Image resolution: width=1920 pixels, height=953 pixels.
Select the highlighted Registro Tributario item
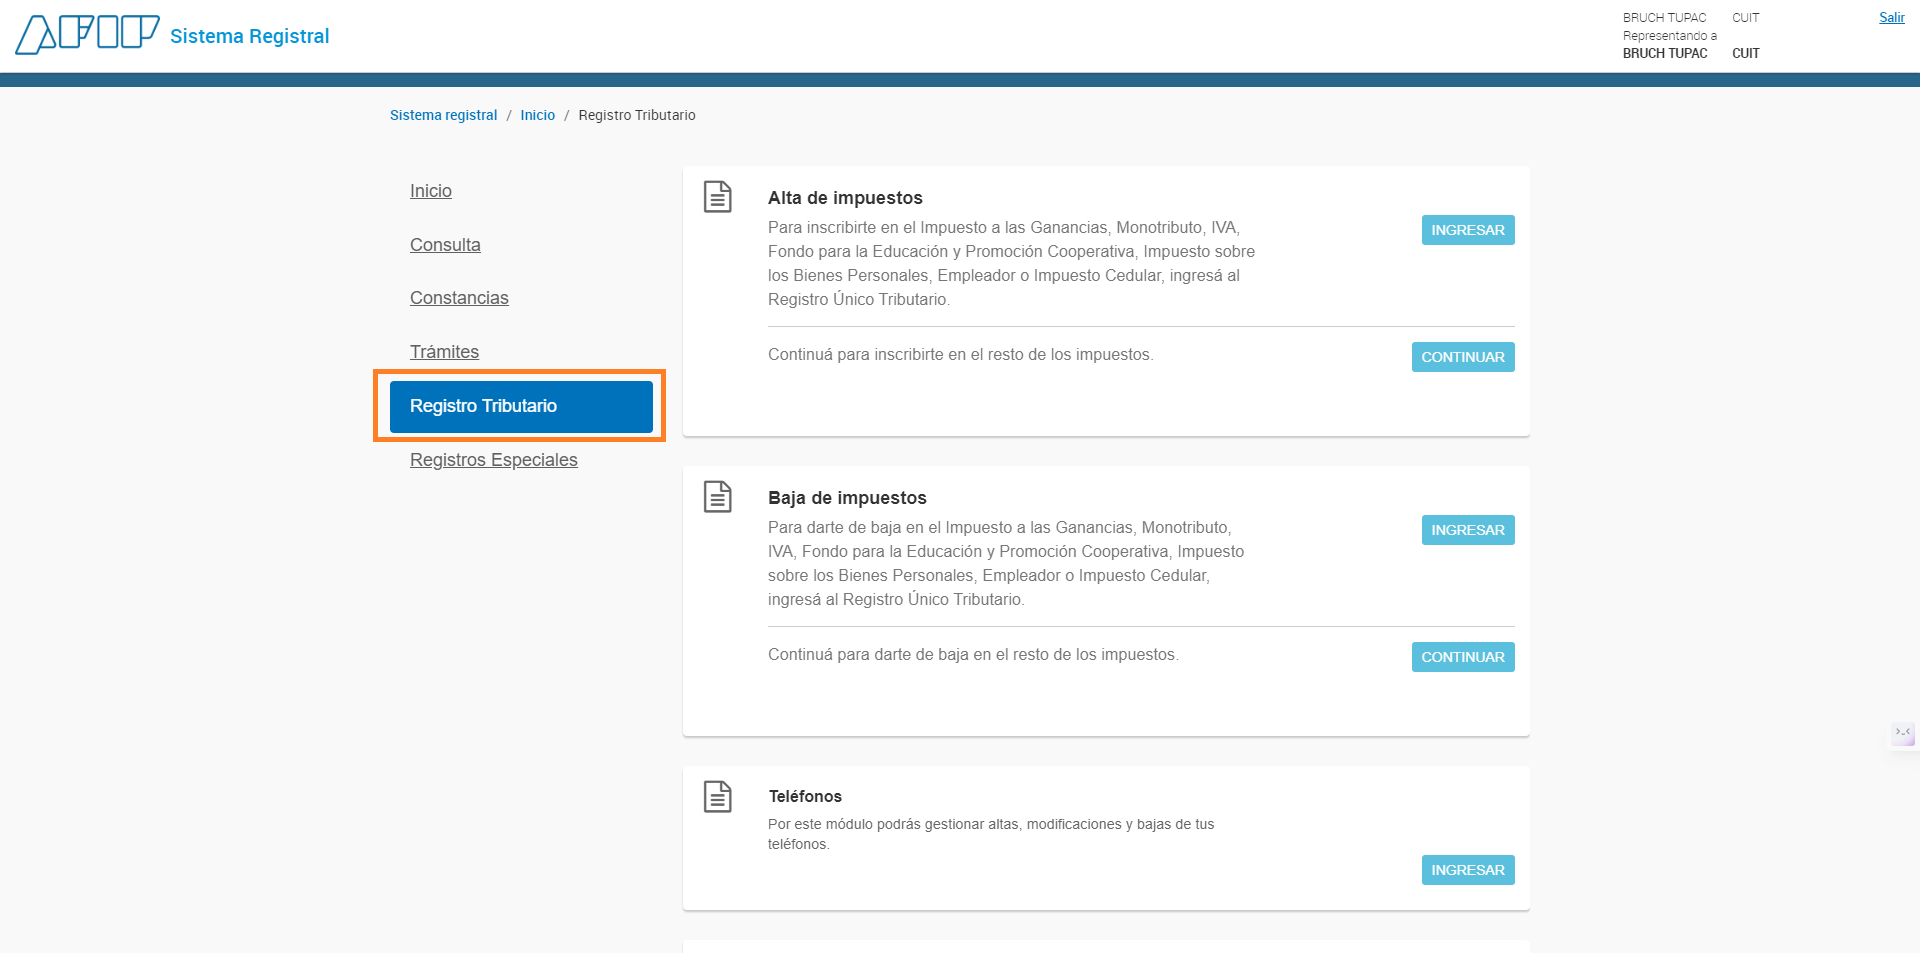tap(521, 406)
